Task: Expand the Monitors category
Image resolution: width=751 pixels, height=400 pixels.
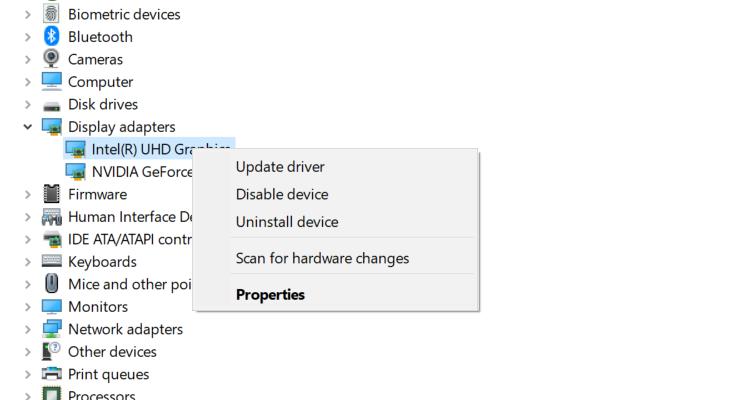Action: pos(28,307)
